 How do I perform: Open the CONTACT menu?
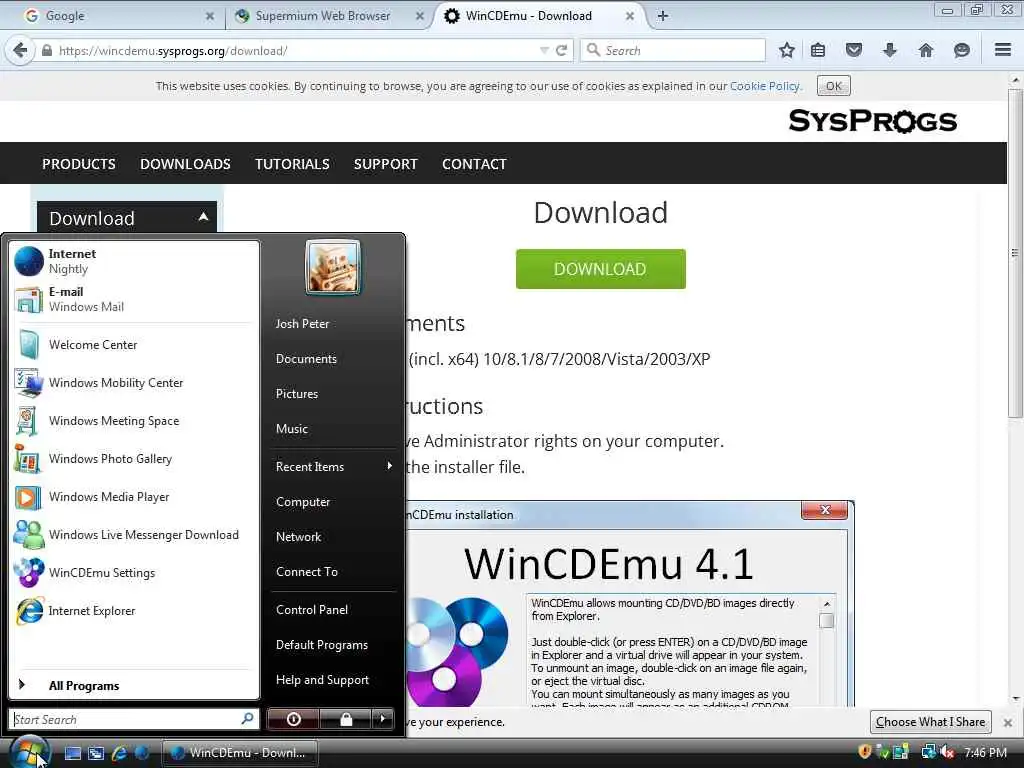[x=474, y=164]
